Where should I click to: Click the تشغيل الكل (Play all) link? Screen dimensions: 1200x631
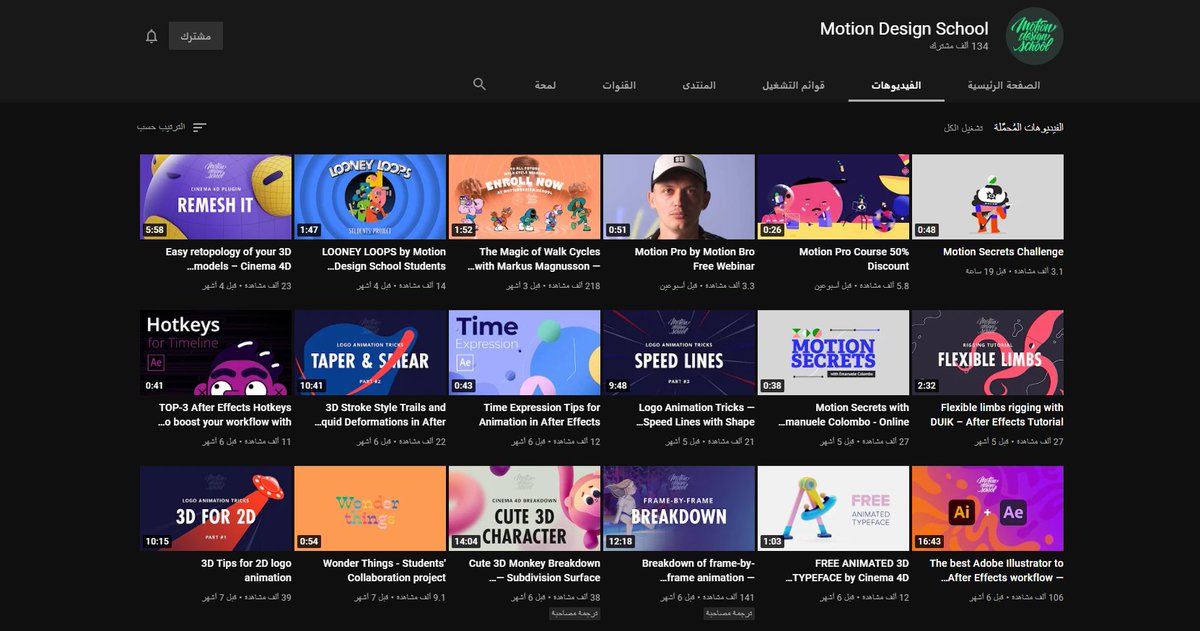click(x=964, y=128)
